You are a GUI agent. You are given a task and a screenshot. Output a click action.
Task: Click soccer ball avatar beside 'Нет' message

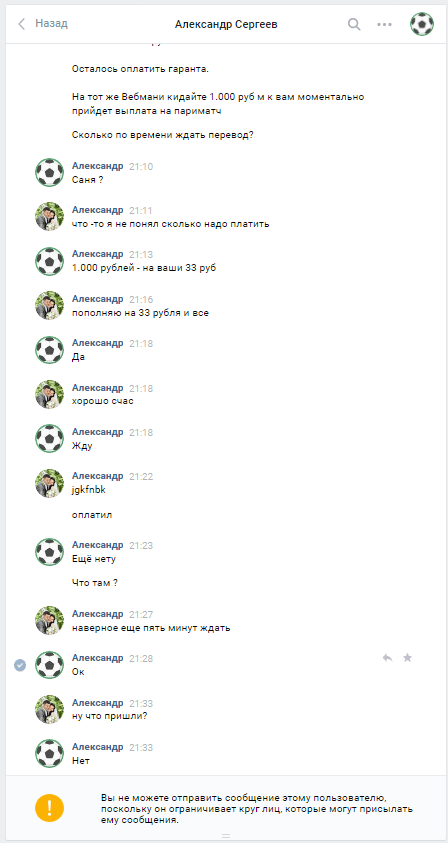49,754
